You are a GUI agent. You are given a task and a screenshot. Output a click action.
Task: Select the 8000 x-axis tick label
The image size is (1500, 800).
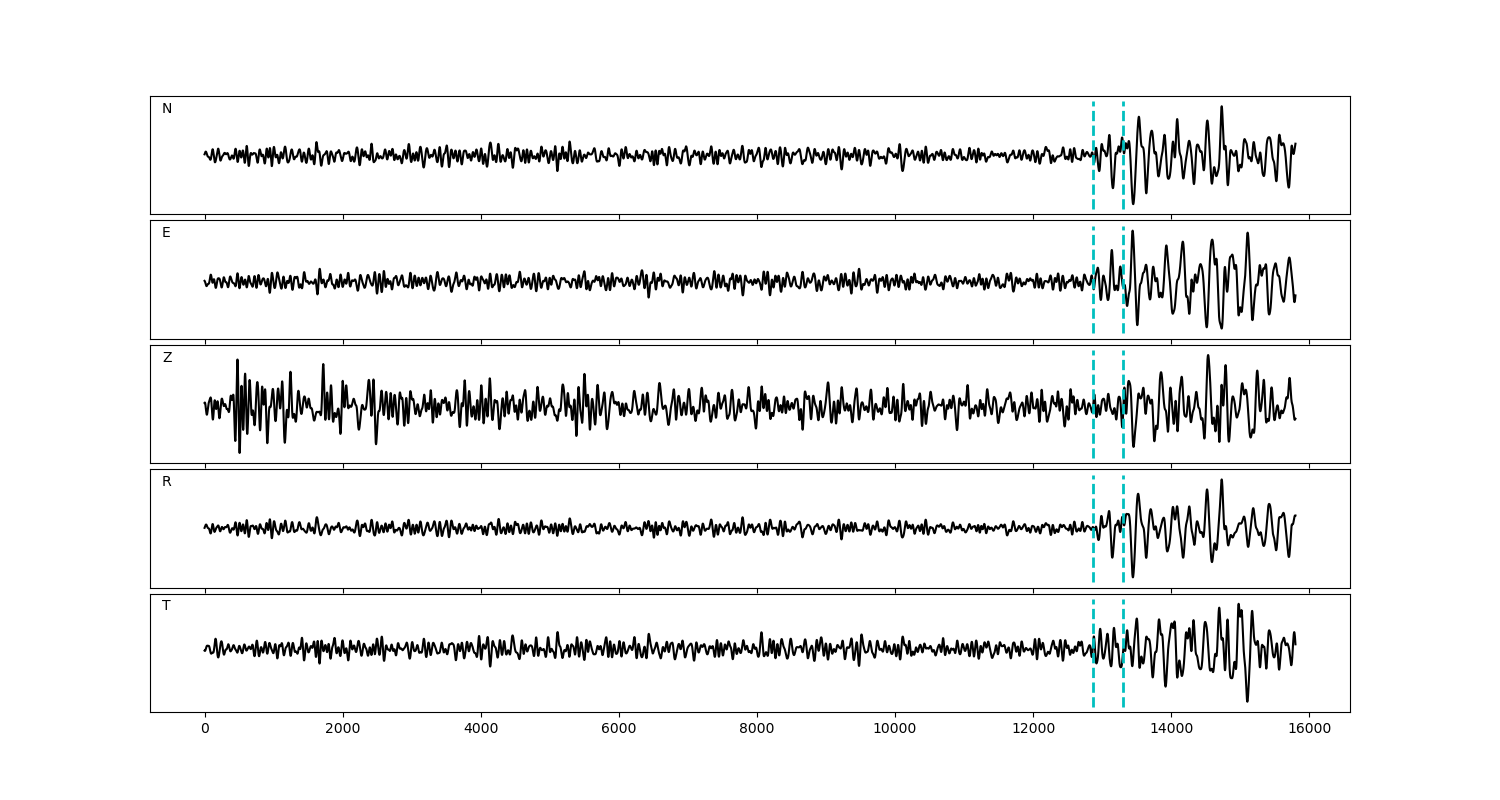(757, 730)
